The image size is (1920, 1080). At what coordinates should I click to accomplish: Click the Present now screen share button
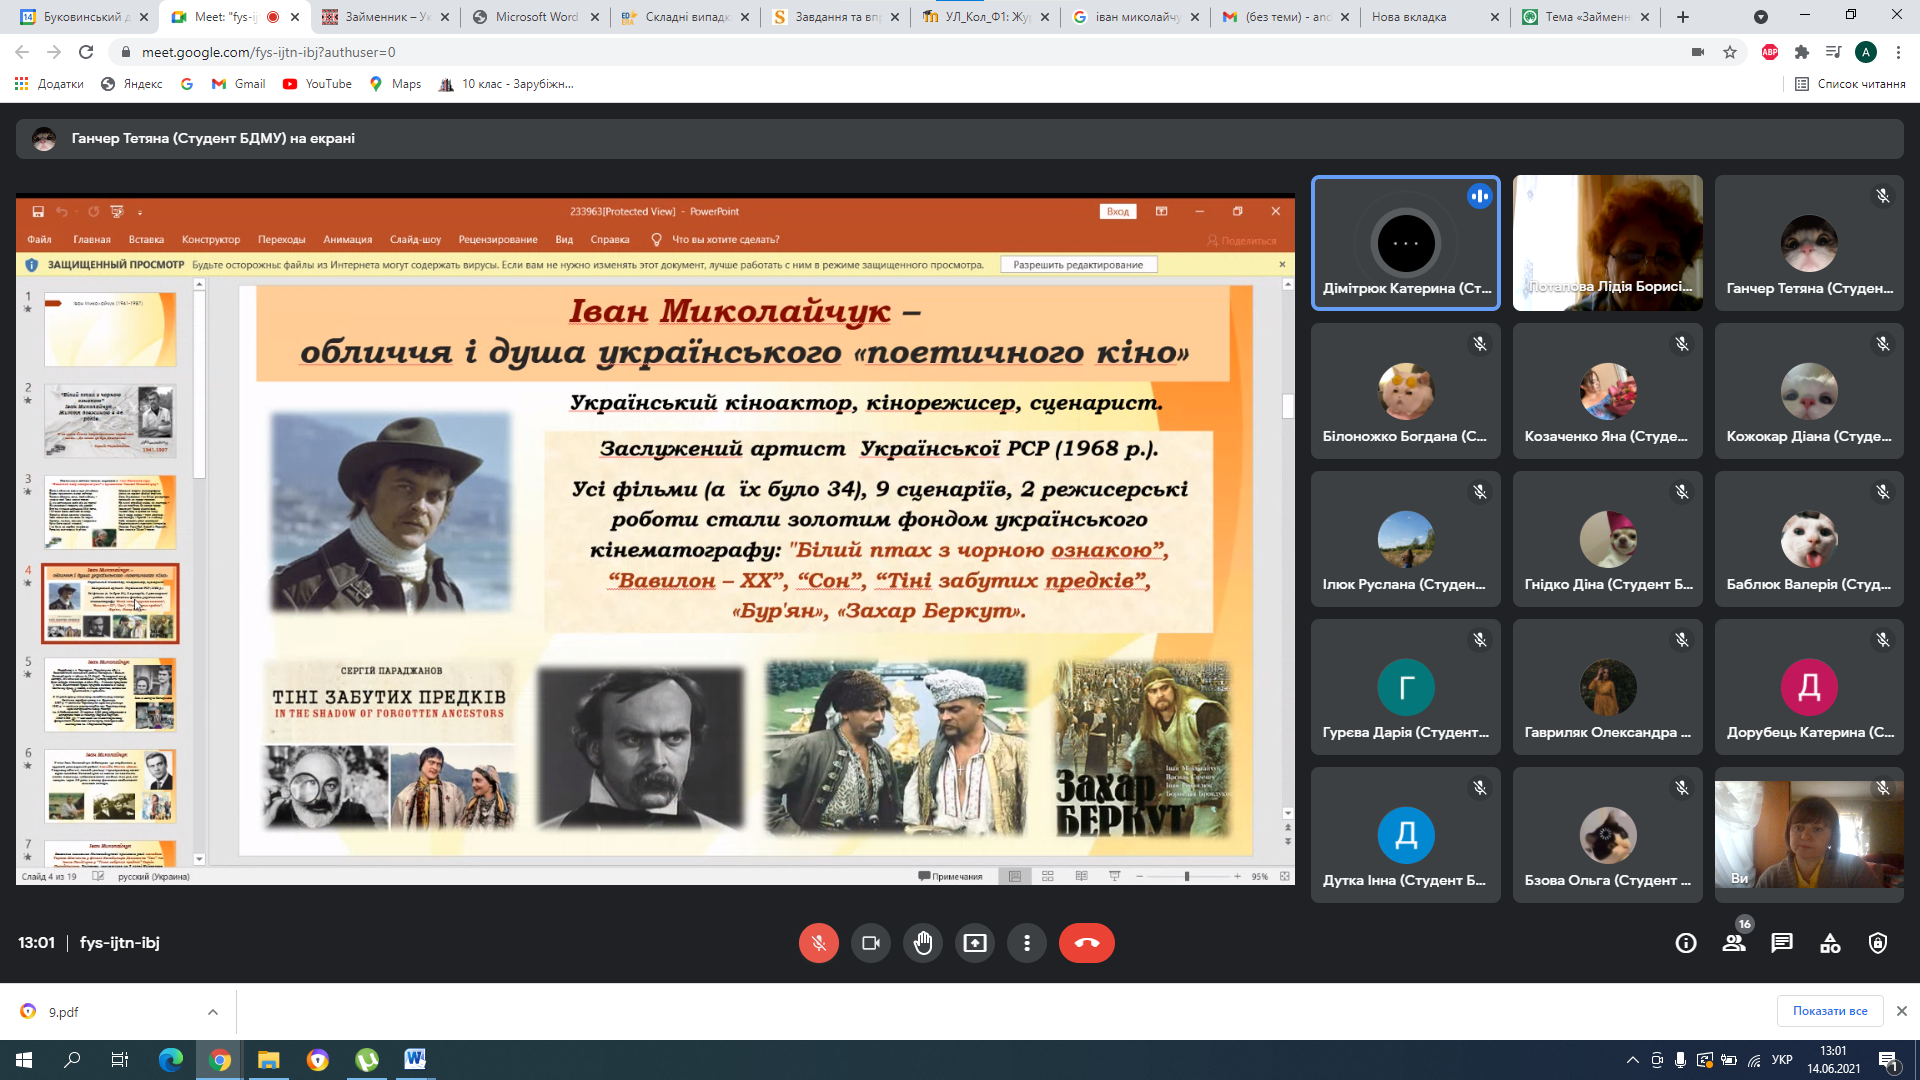974,943
